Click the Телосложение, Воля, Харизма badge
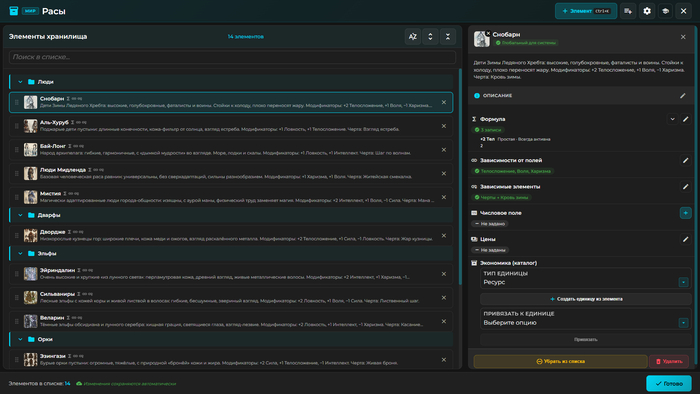Screen dimensions: 700x394 [x=512, y=171]
